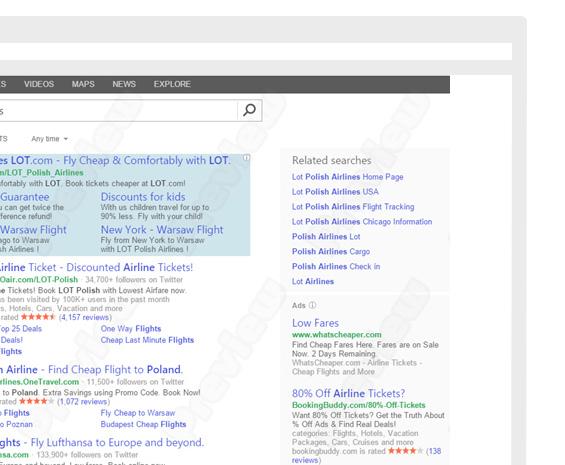Switch to the MAPS tab
This screenshot has width=565, height=465.
click(83, 84)
